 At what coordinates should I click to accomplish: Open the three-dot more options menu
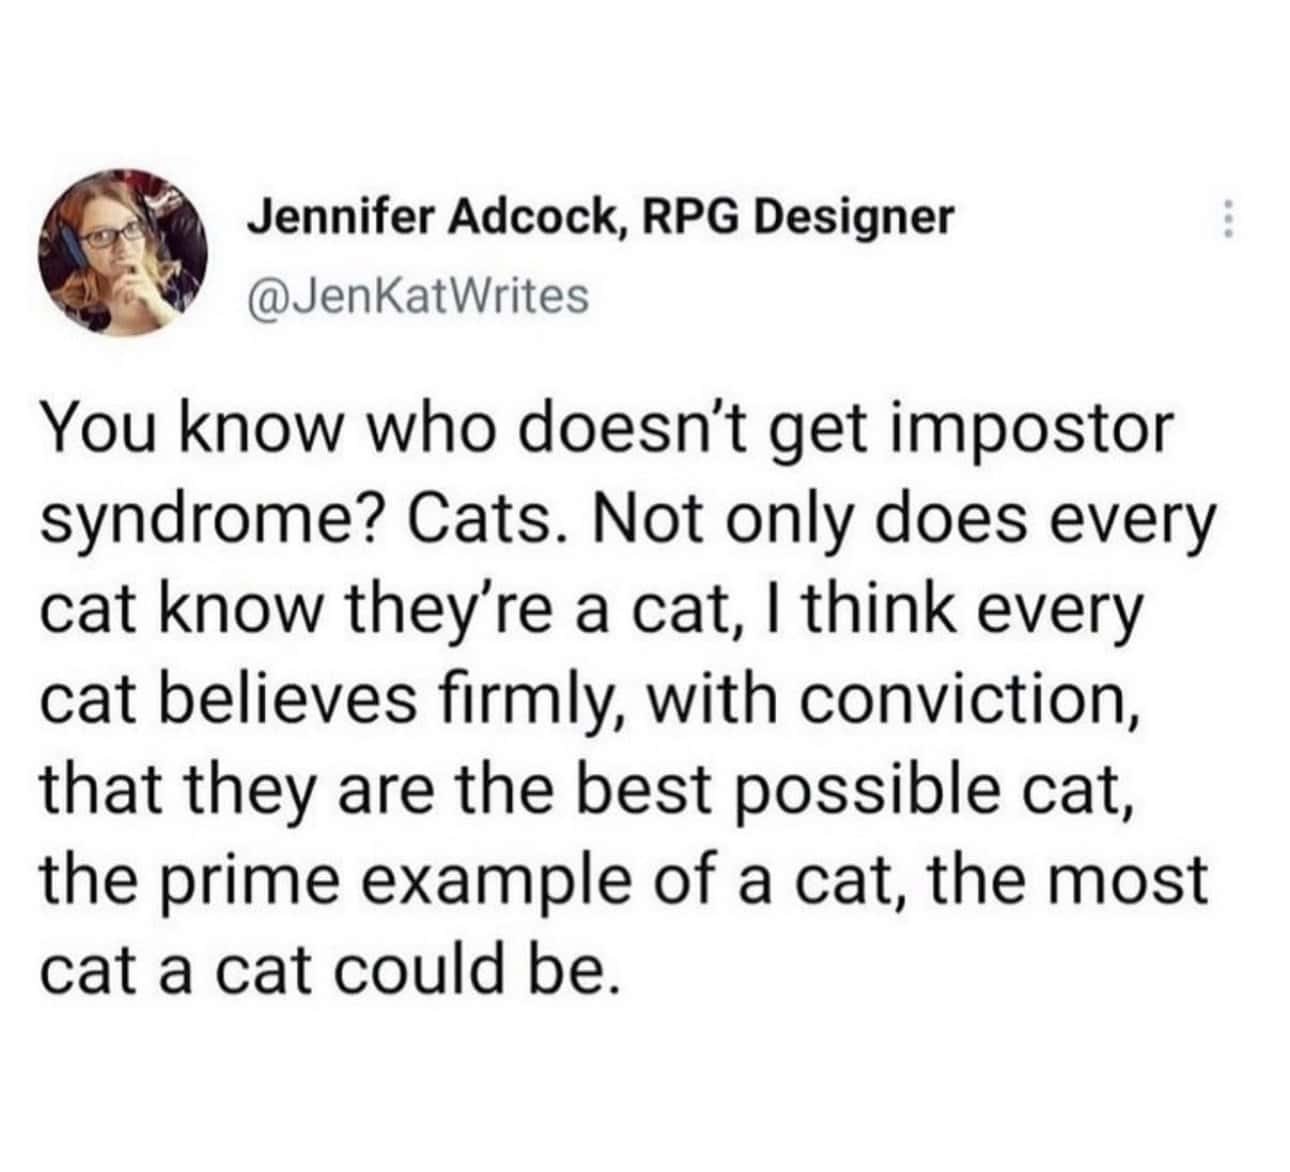[1230, 219]
